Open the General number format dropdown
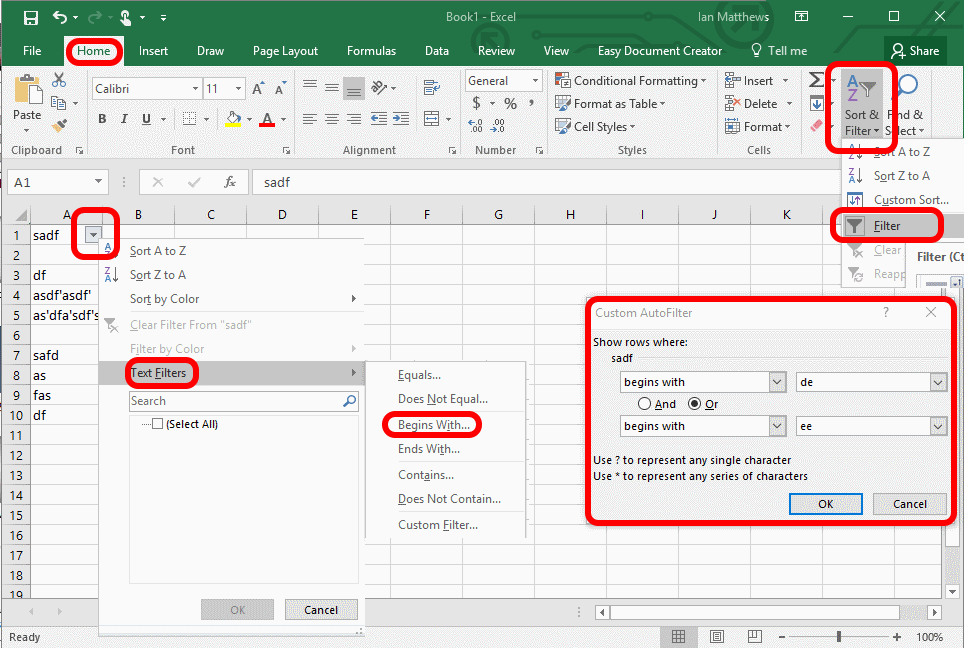This screenshot has width=964, height=648. [x=535, y=81]
